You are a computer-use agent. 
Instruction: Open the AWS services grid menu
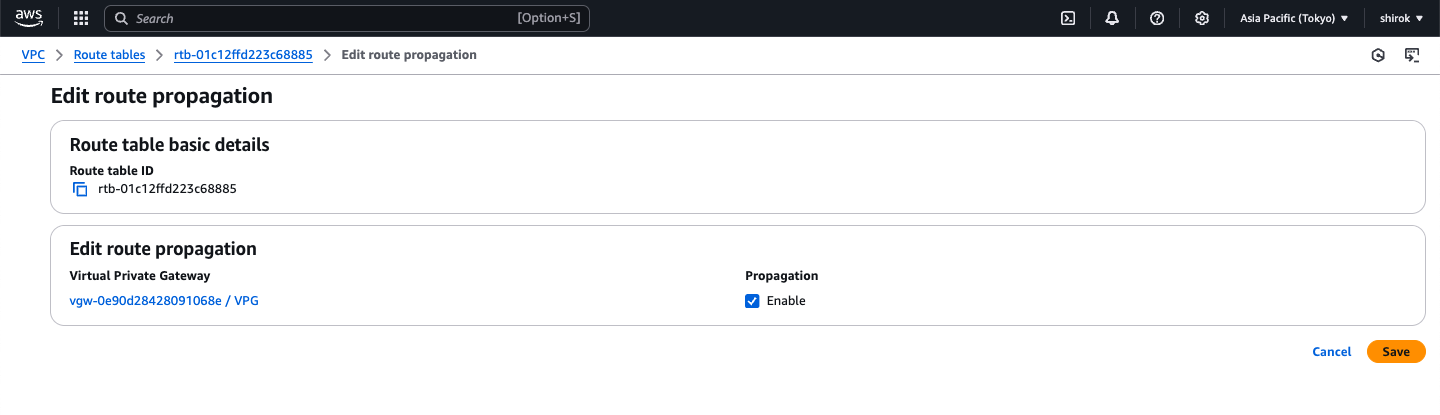[x=81, y=18]
